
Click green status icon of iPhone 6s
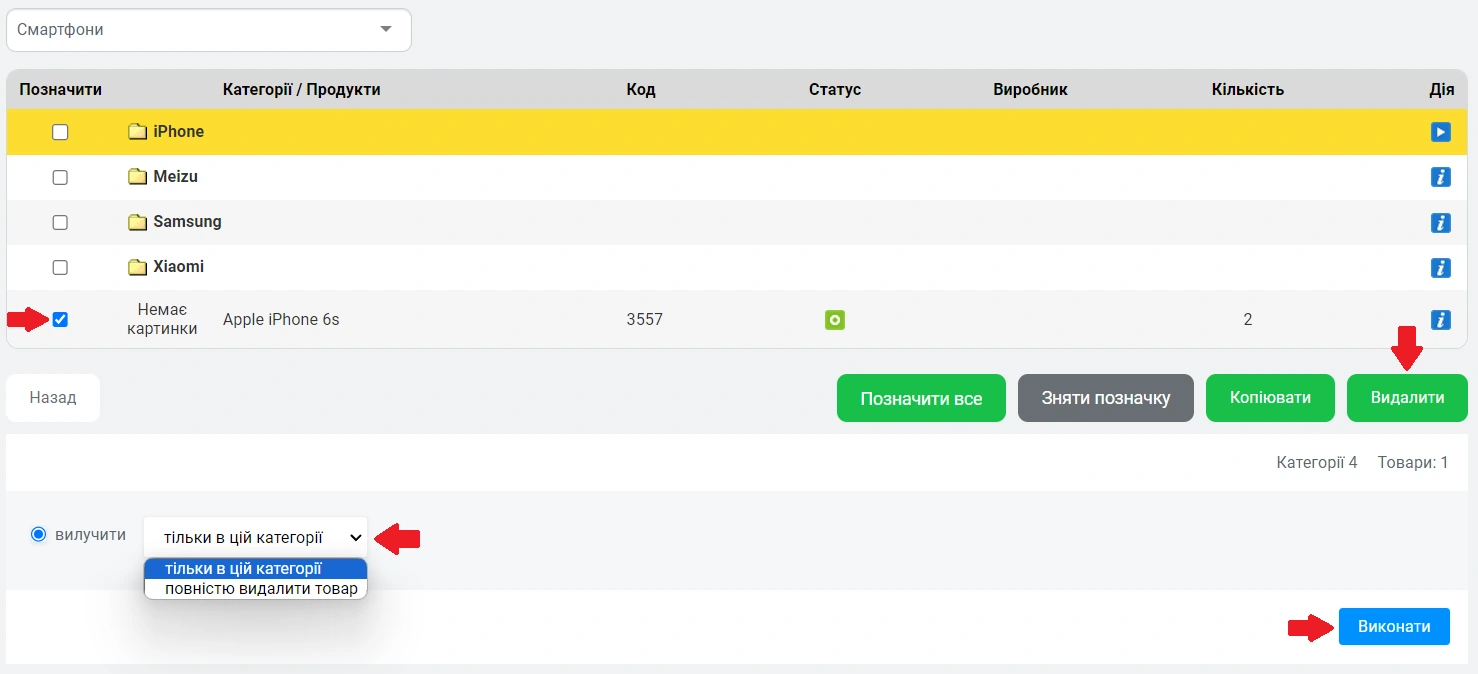click(x=835, y=320)
